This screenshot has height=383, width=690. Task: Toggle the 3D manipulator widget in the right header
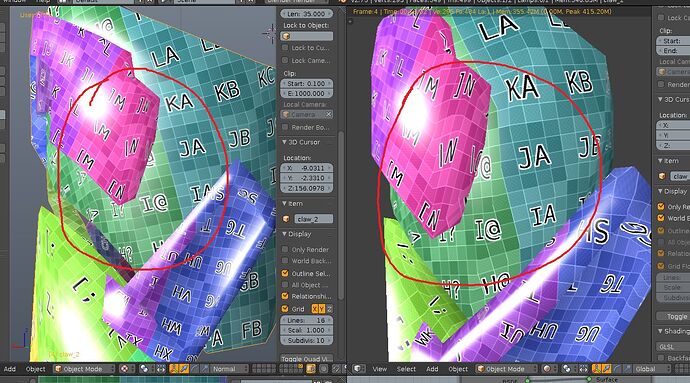coord(597,369)
